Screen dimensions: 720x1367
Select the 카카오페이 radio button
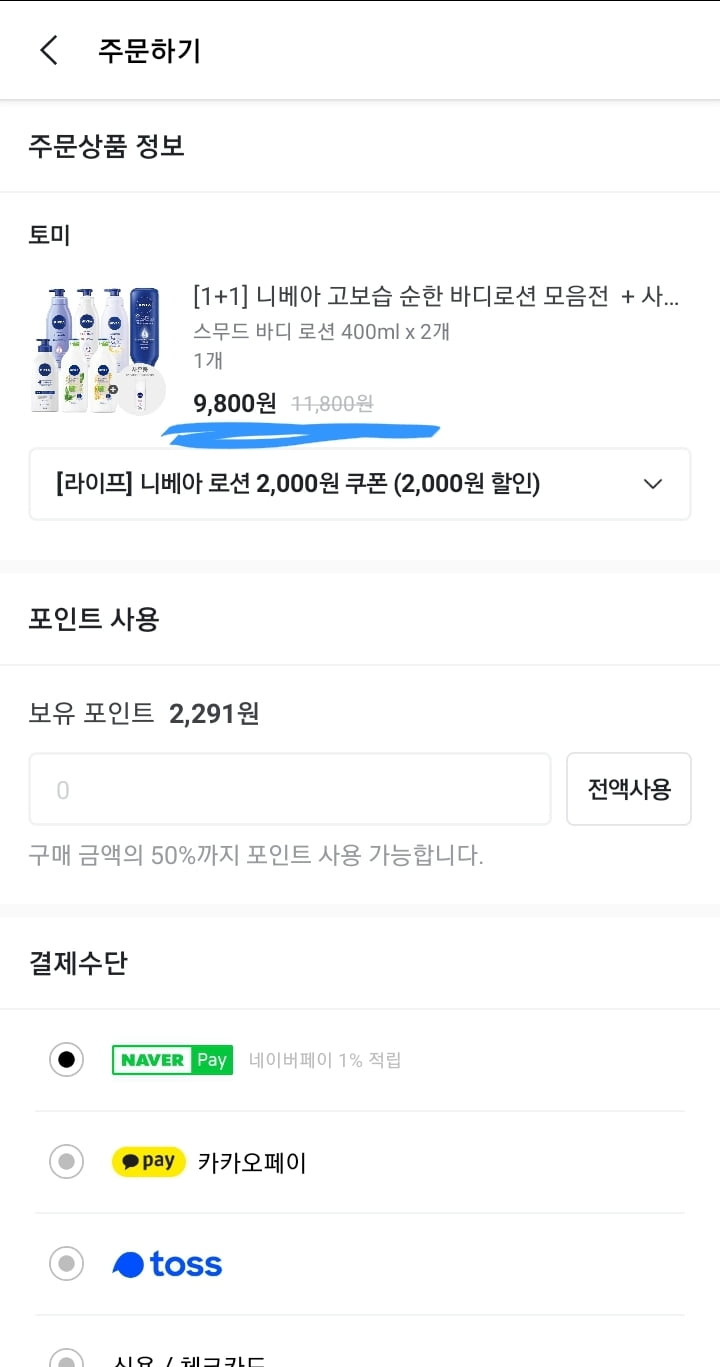pyautogui.click(x=67, y=1162)
